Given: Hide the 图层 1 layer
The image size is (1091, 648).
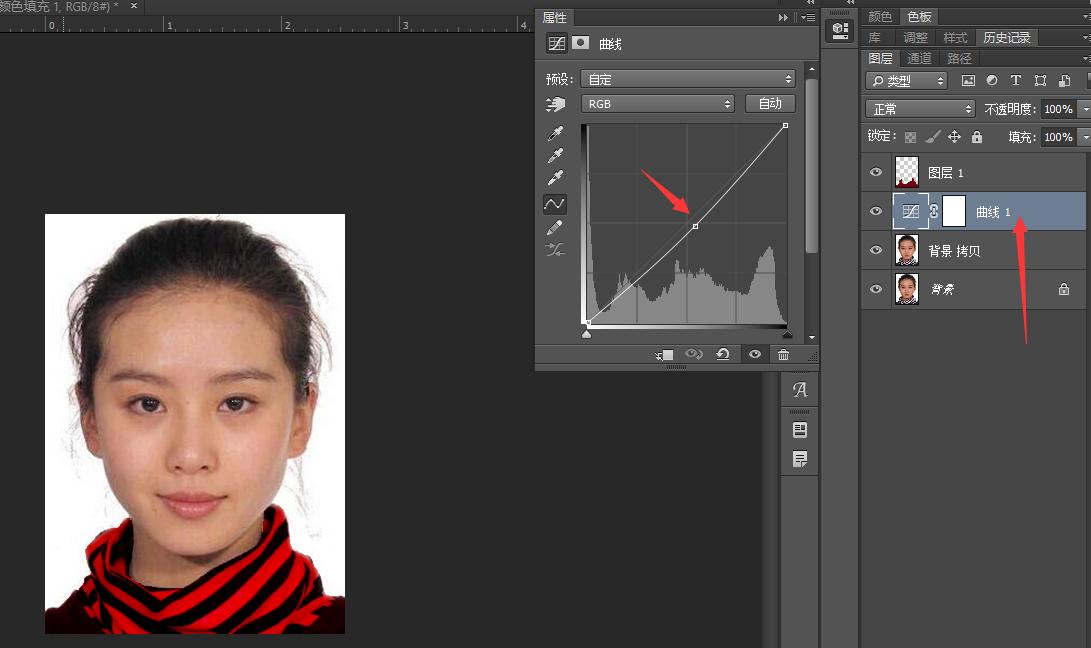Looking at the screenshot, I should point(876,171).
